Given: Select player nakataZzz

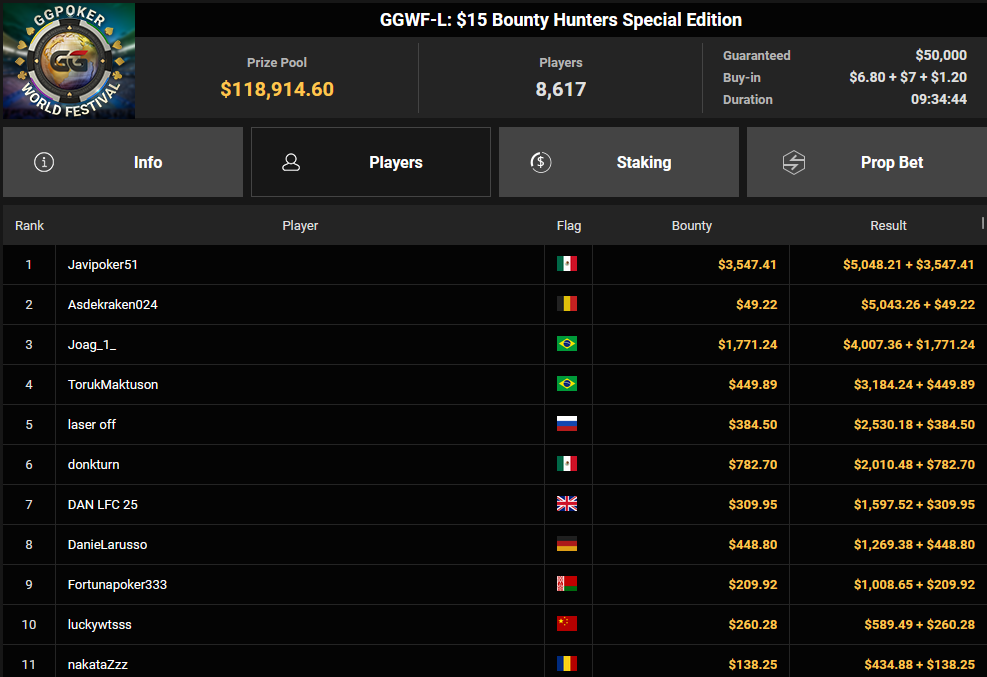Looking at the screenshot, I should (98, 664).
